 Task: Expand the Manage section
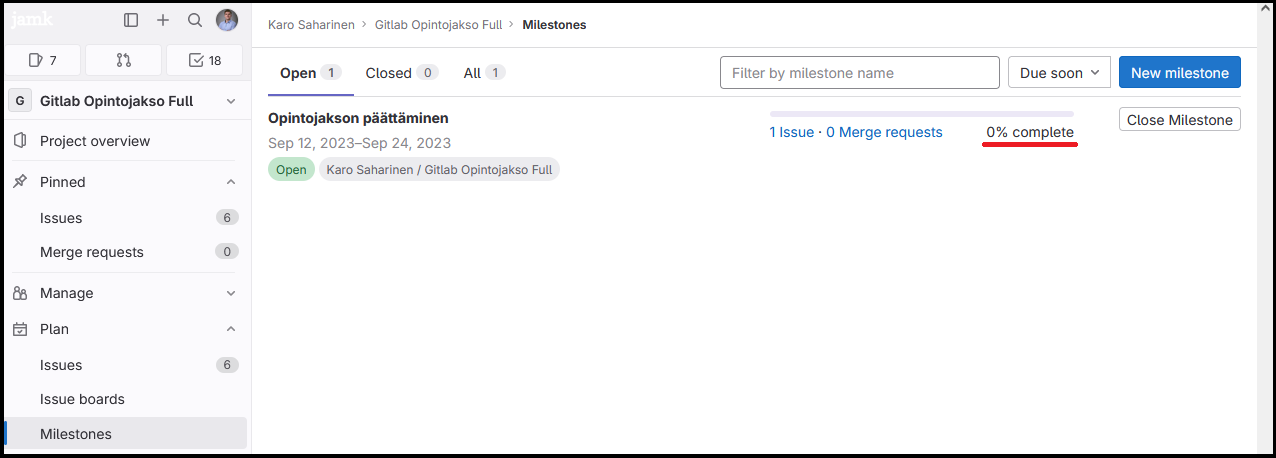coord(231,293)
